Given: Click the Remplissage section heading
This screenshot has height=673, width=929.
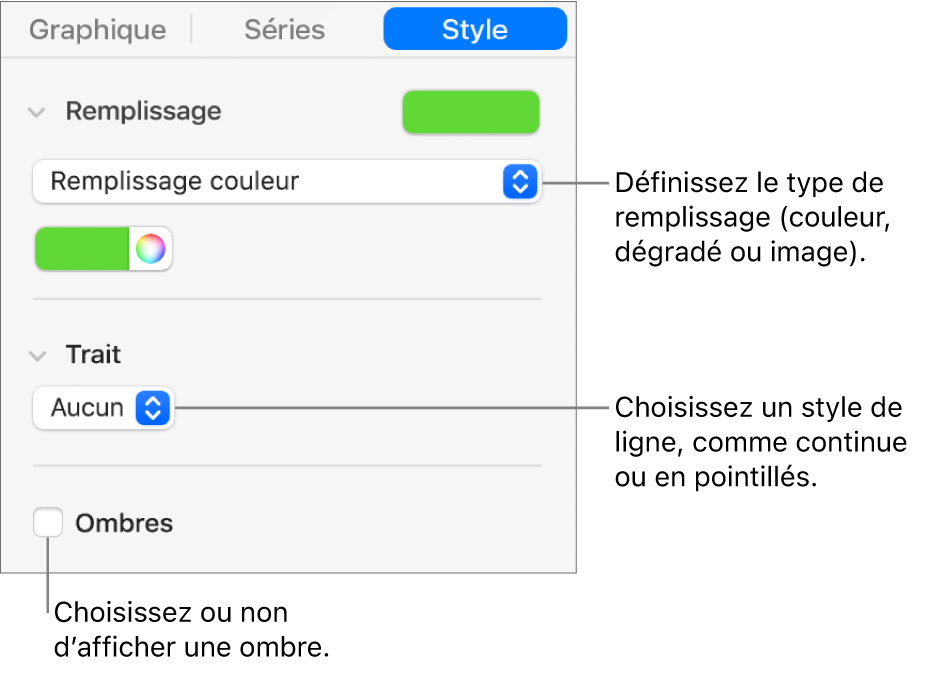Looking at the screenshot, I should click(143, 111).
